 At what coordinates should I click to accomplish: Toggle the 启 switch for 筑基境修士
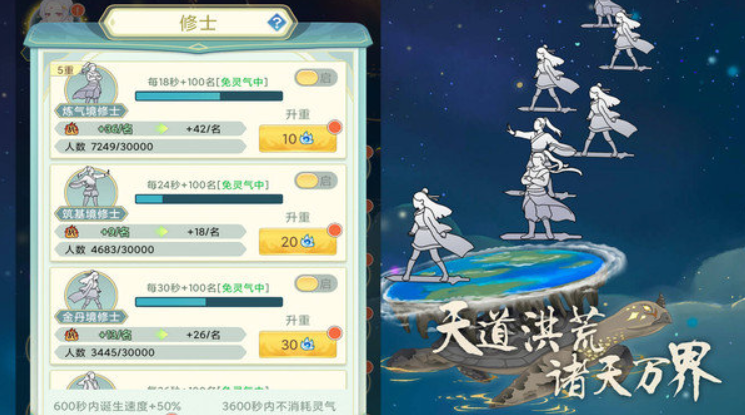pos(316,181)
